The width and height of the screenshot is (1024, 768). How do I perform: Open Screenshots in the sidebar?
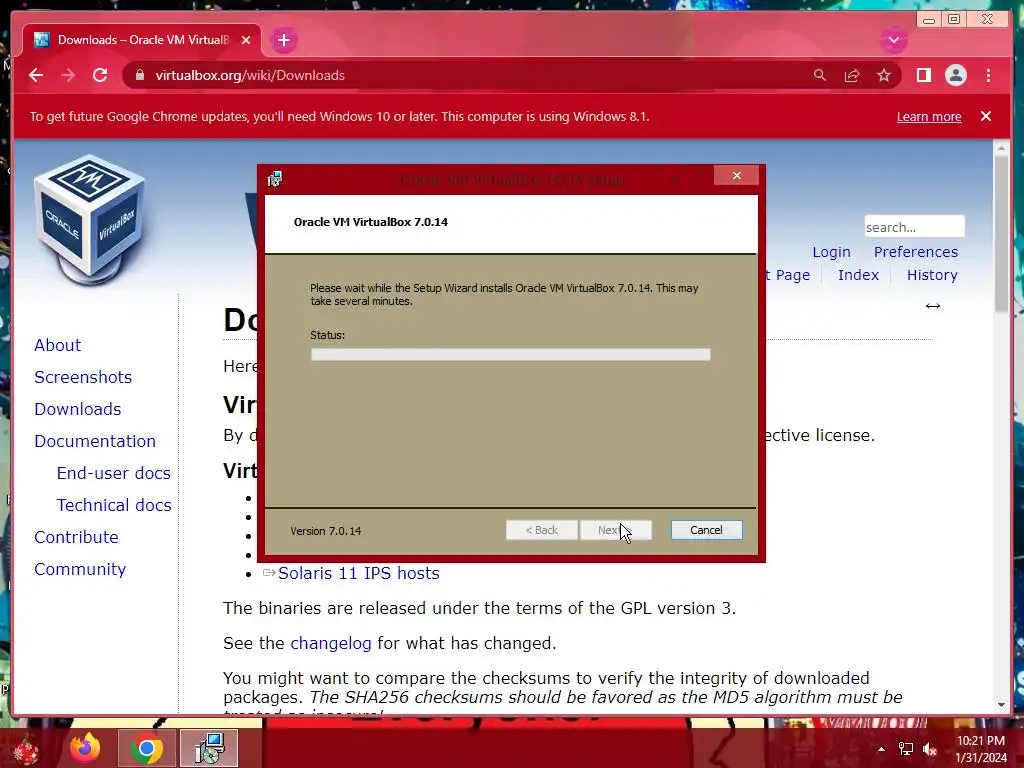[x=83, y=377]
